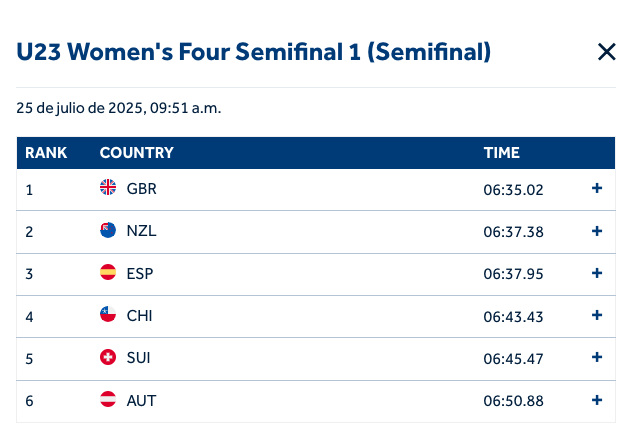Click the U23 Women's Four Semifinal title

tap(254, 52)
